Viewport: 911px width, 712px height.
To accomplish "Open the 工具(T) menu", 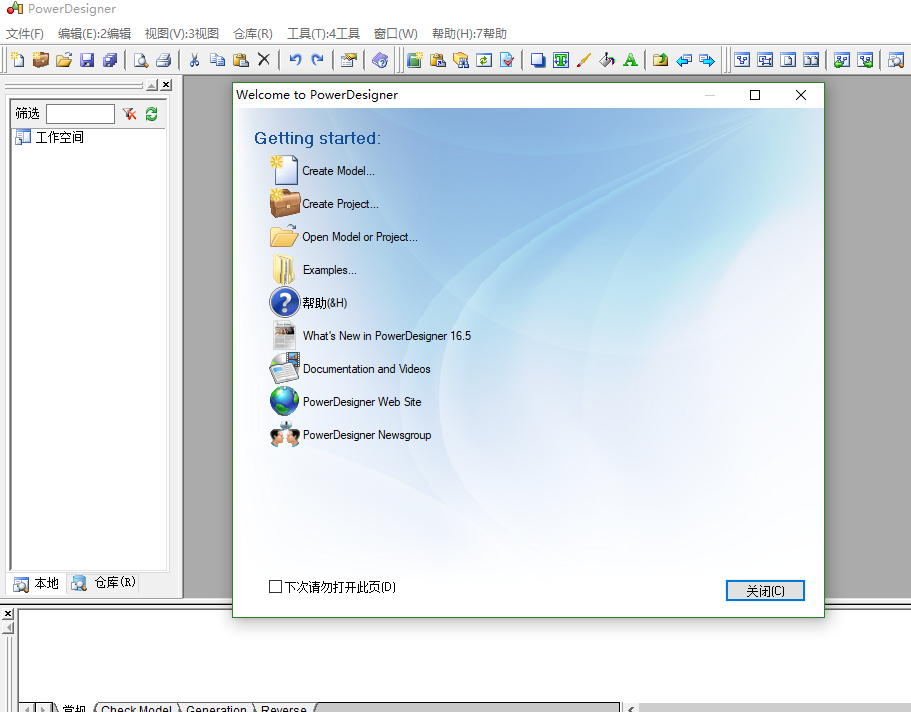I will 324,34.
